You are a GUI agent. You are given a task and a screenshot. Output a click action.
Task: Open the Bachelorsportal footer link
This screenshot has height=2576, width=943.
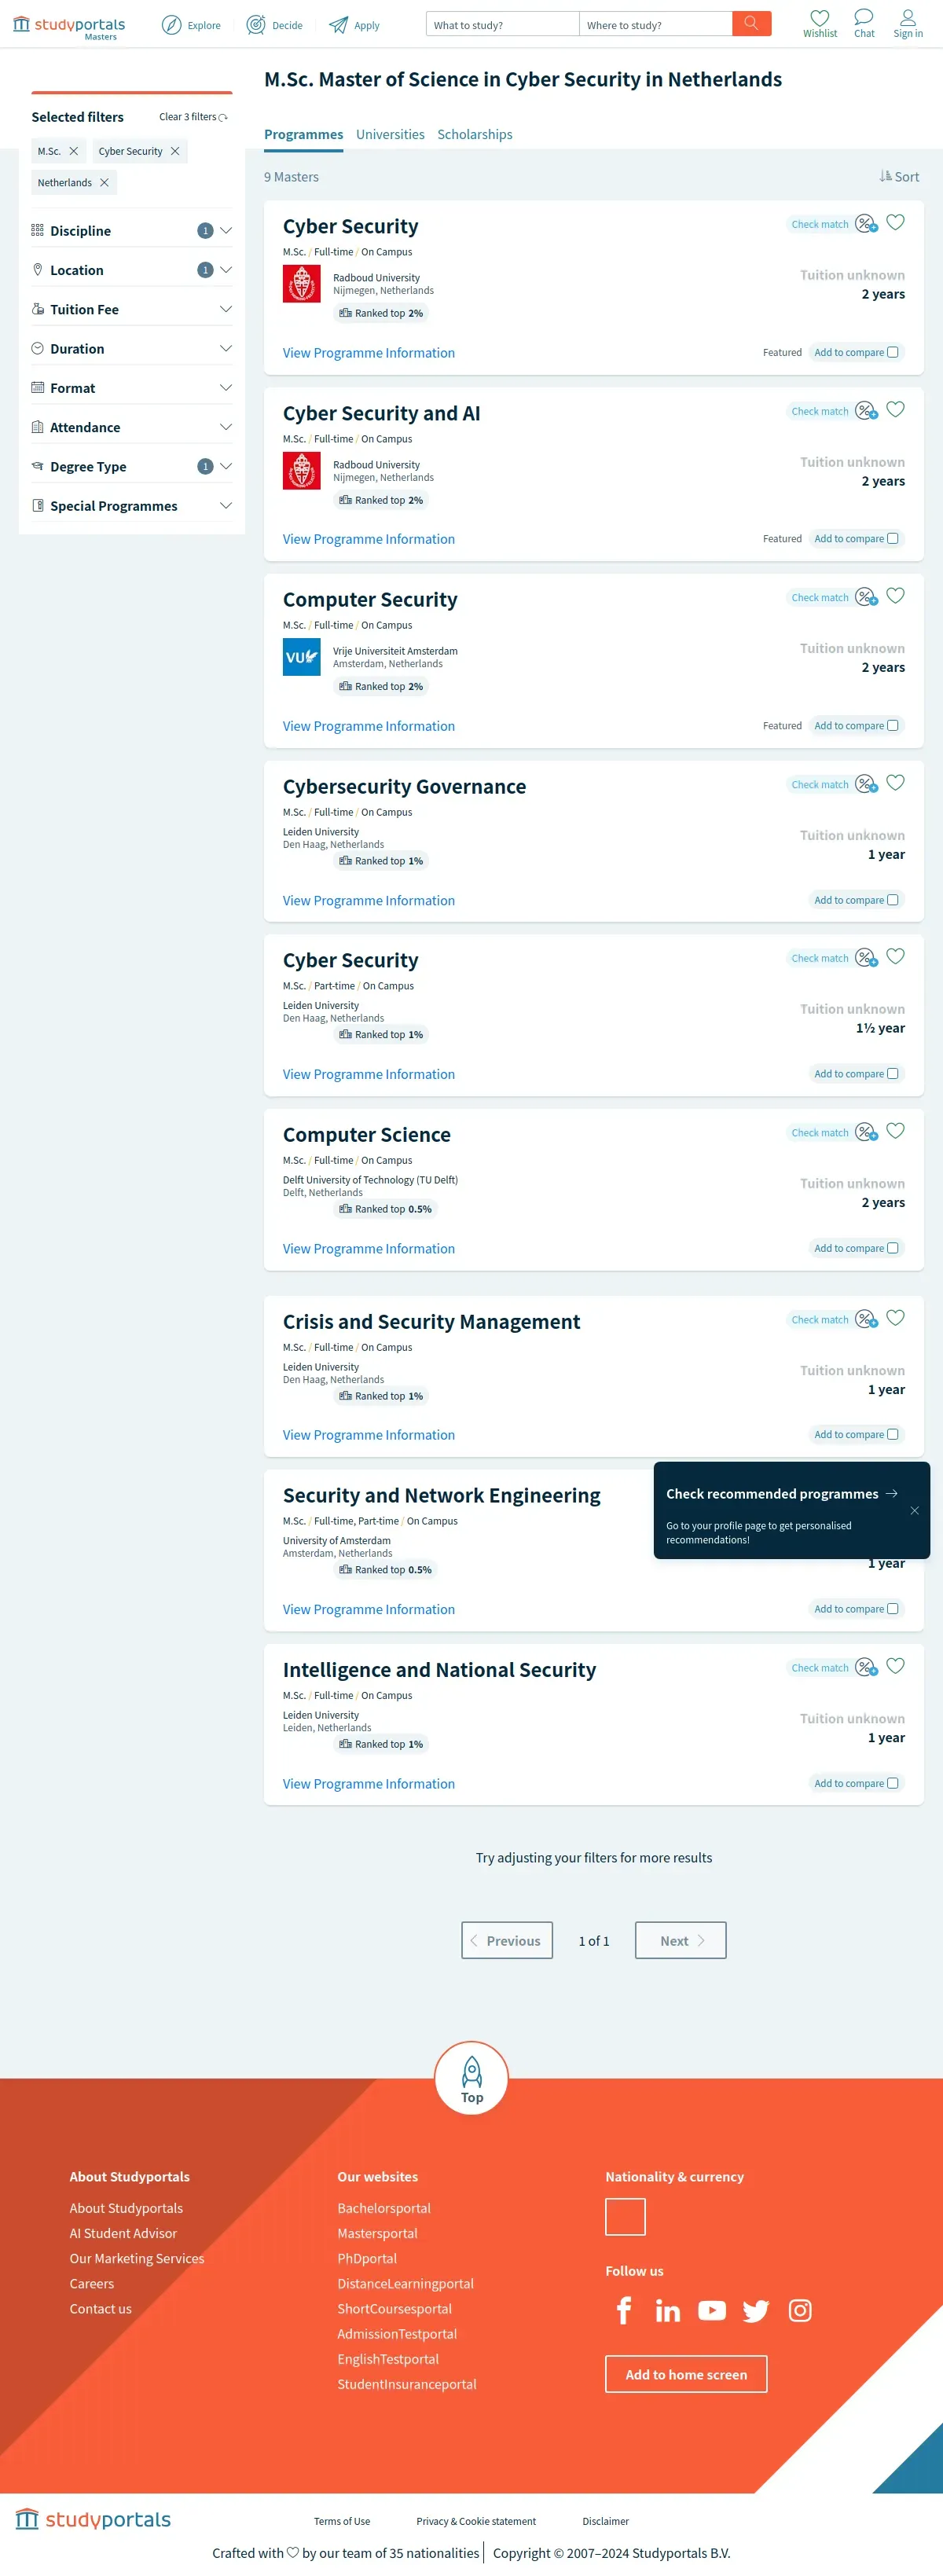(x=384, y=2207)
